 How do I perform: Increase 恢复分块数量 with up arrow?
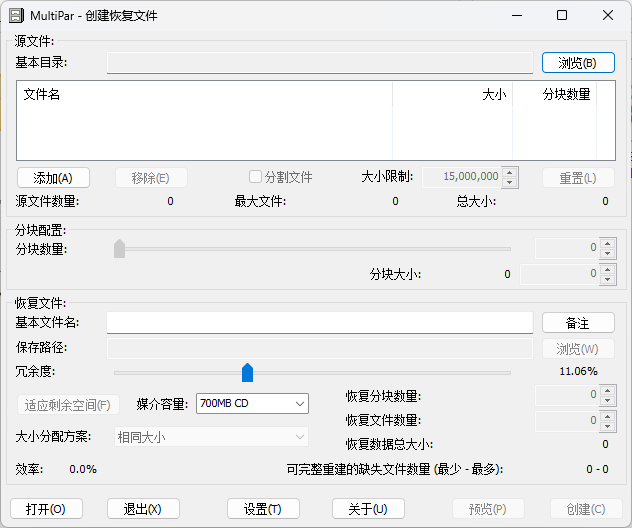607,391
